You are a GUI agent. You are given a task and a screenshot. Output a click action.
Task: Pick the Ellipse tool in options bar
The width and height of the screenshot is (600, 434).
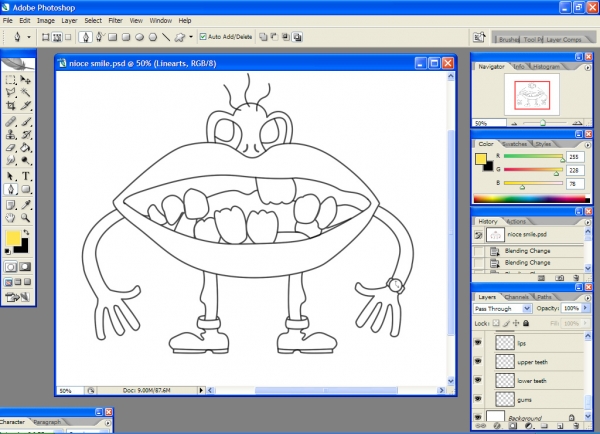[x=139, y=37]
